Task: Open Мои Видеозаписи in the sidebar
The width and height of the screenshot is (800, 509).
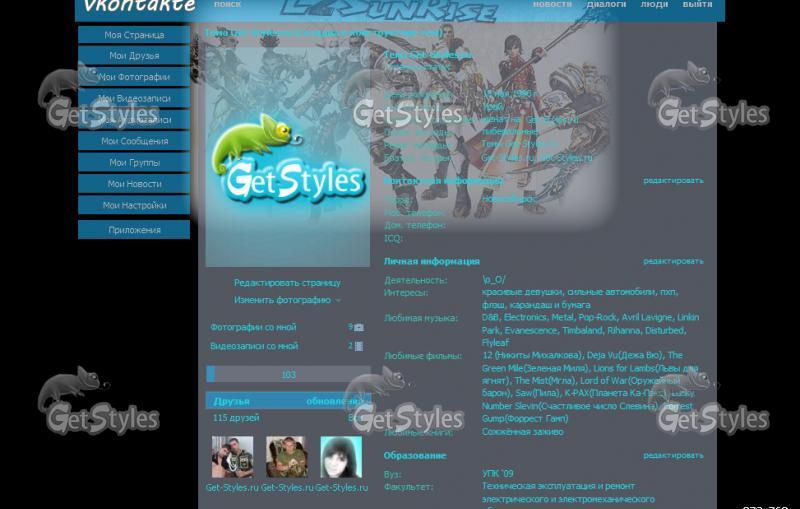Action: (134, 98)
